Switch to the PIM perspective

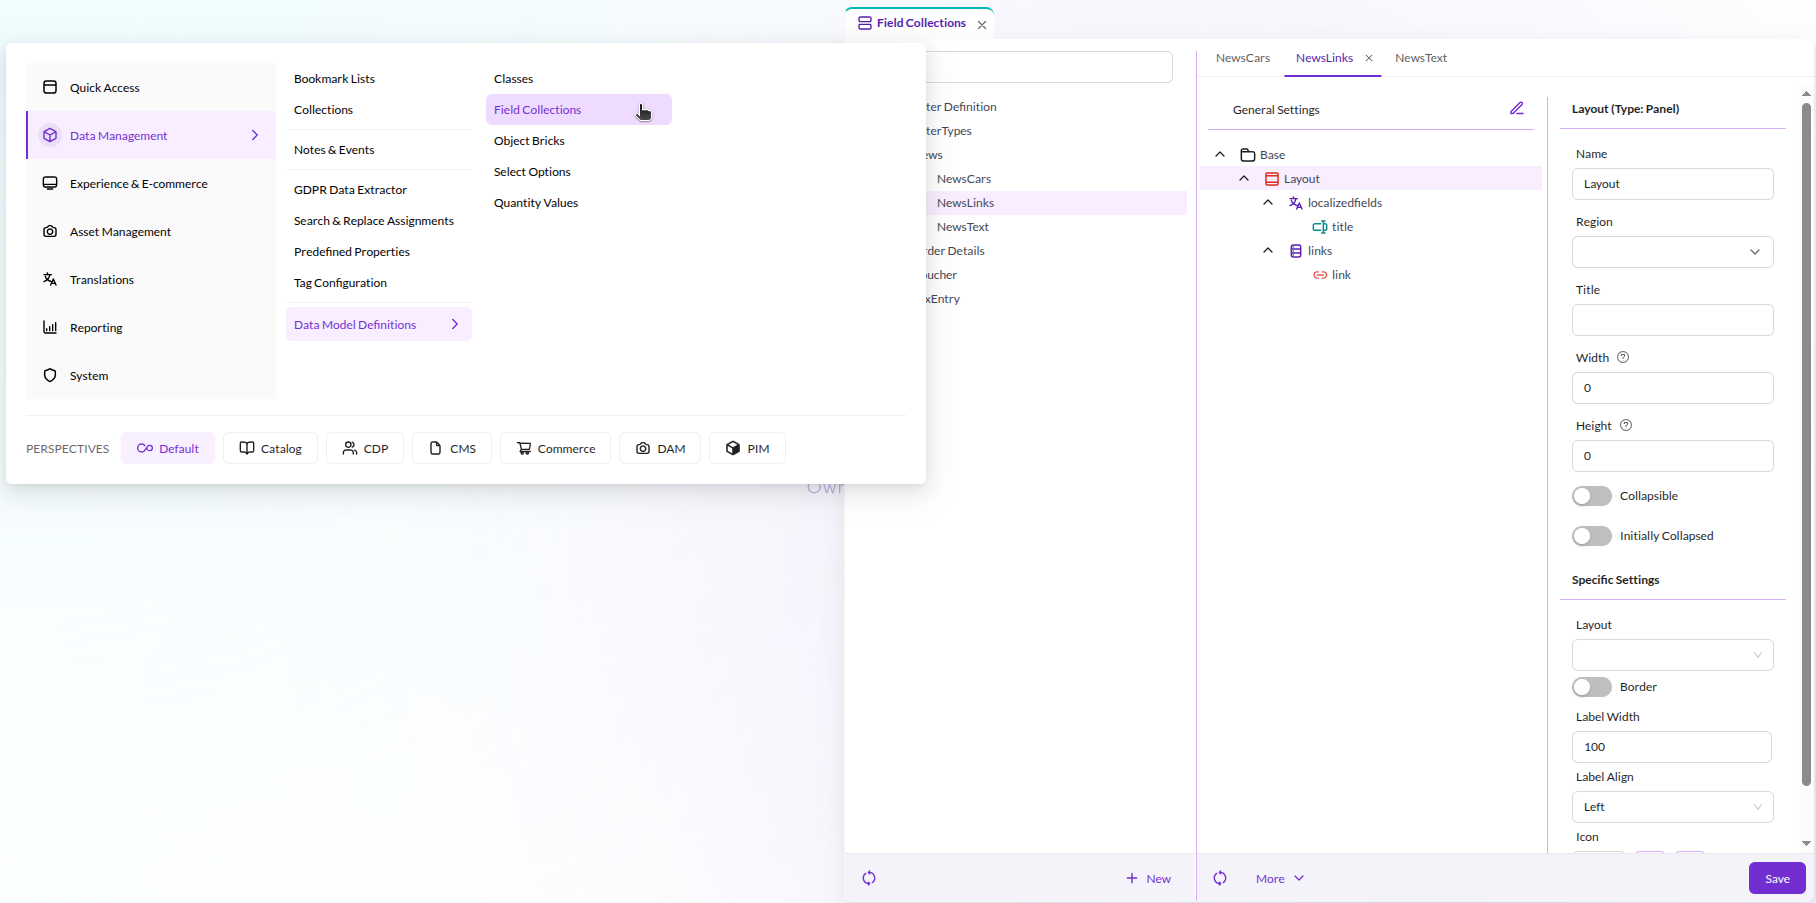pos(747,448)
